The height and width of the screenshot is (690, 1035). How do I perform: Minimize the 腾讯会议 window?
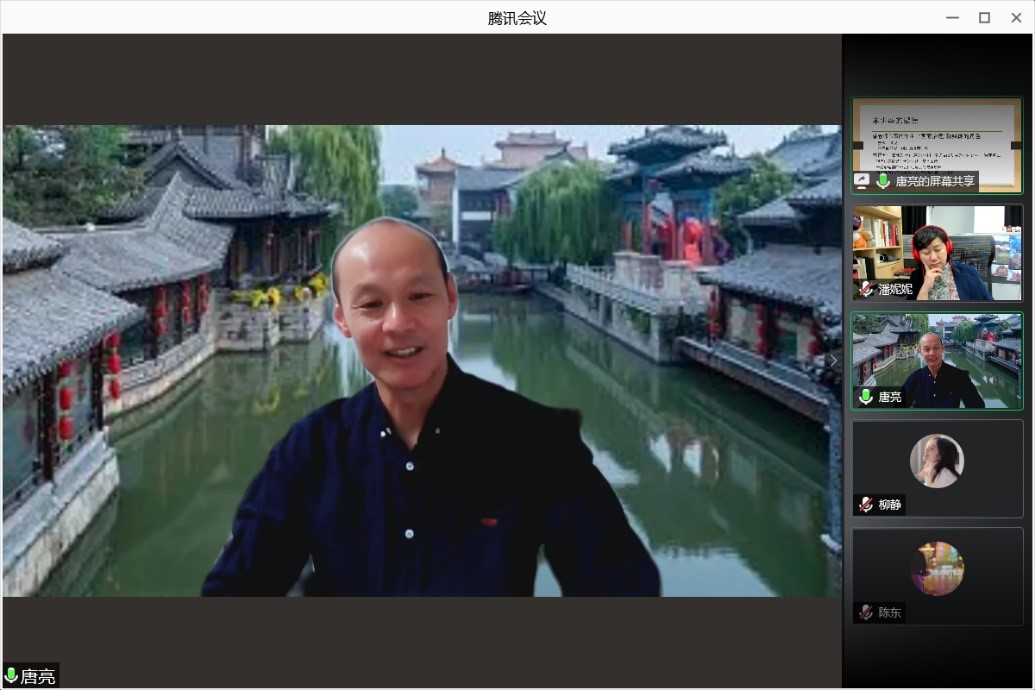(x=952, y=17)
